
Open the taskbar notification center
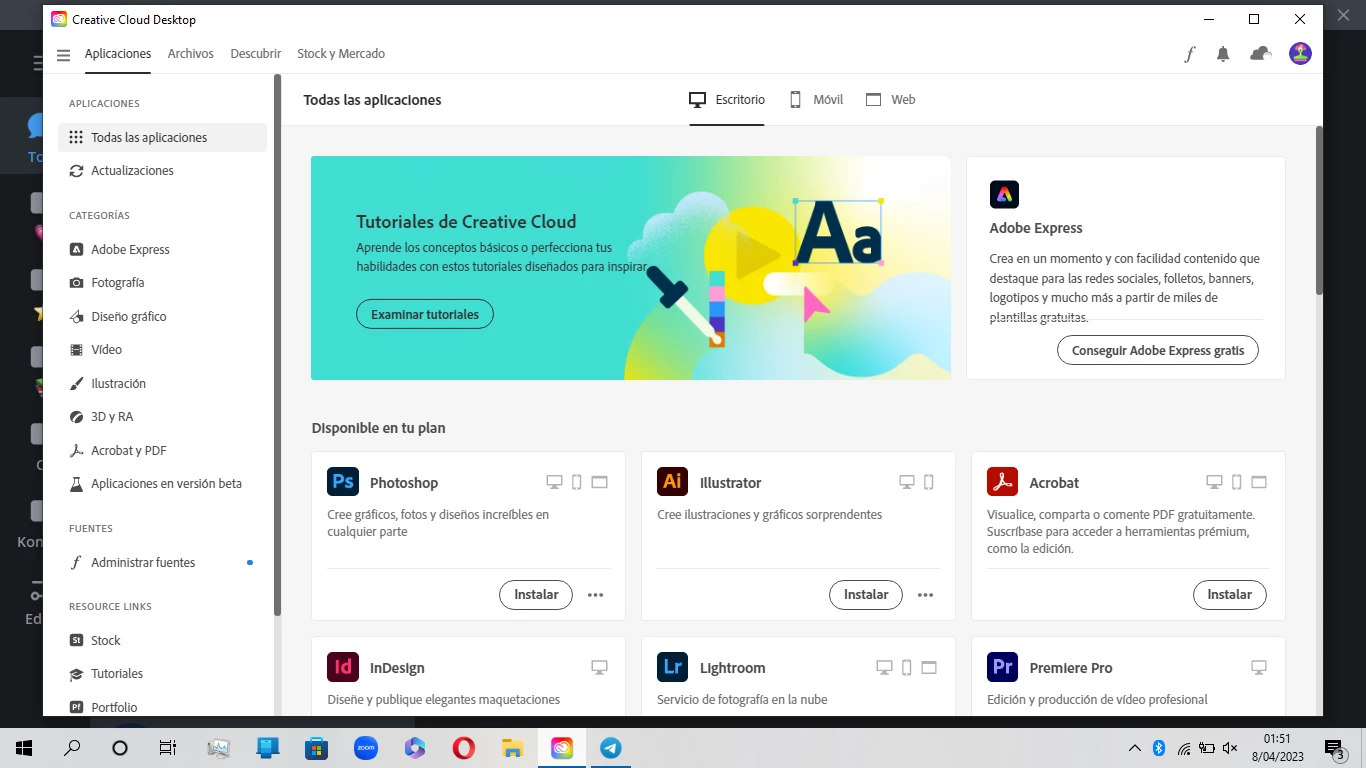click(1335, 748)
